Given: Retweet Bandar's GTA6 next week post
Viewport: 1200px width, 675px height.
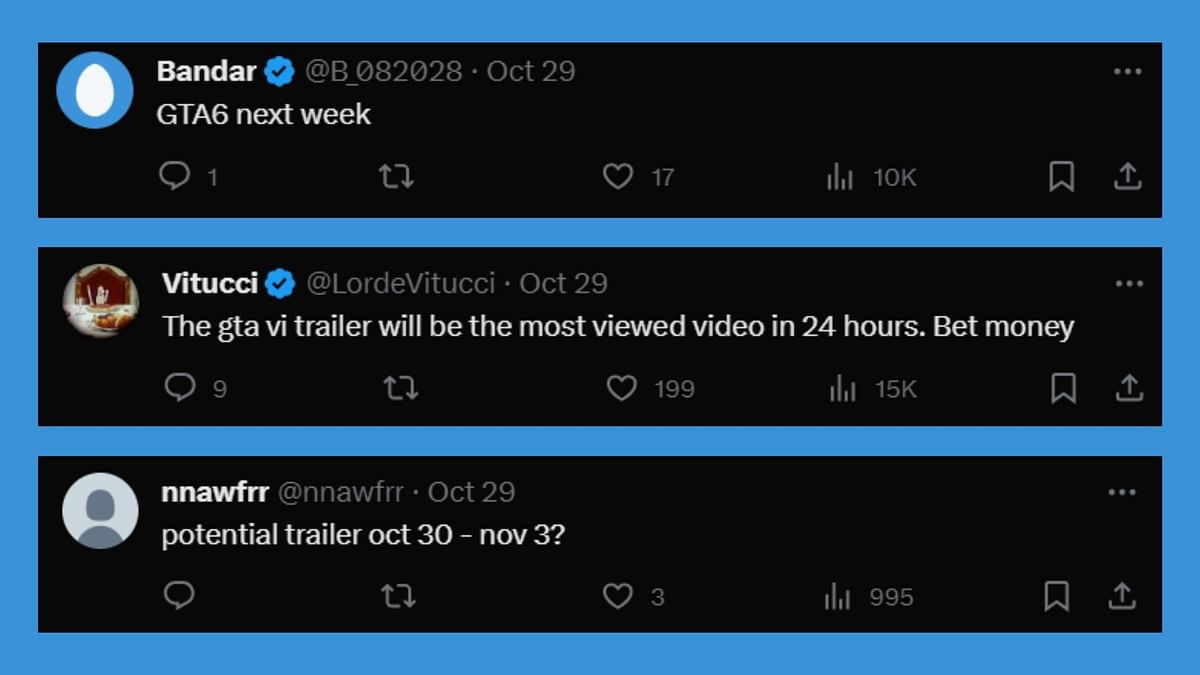Looking at the screenshot, I should [396, 177].
